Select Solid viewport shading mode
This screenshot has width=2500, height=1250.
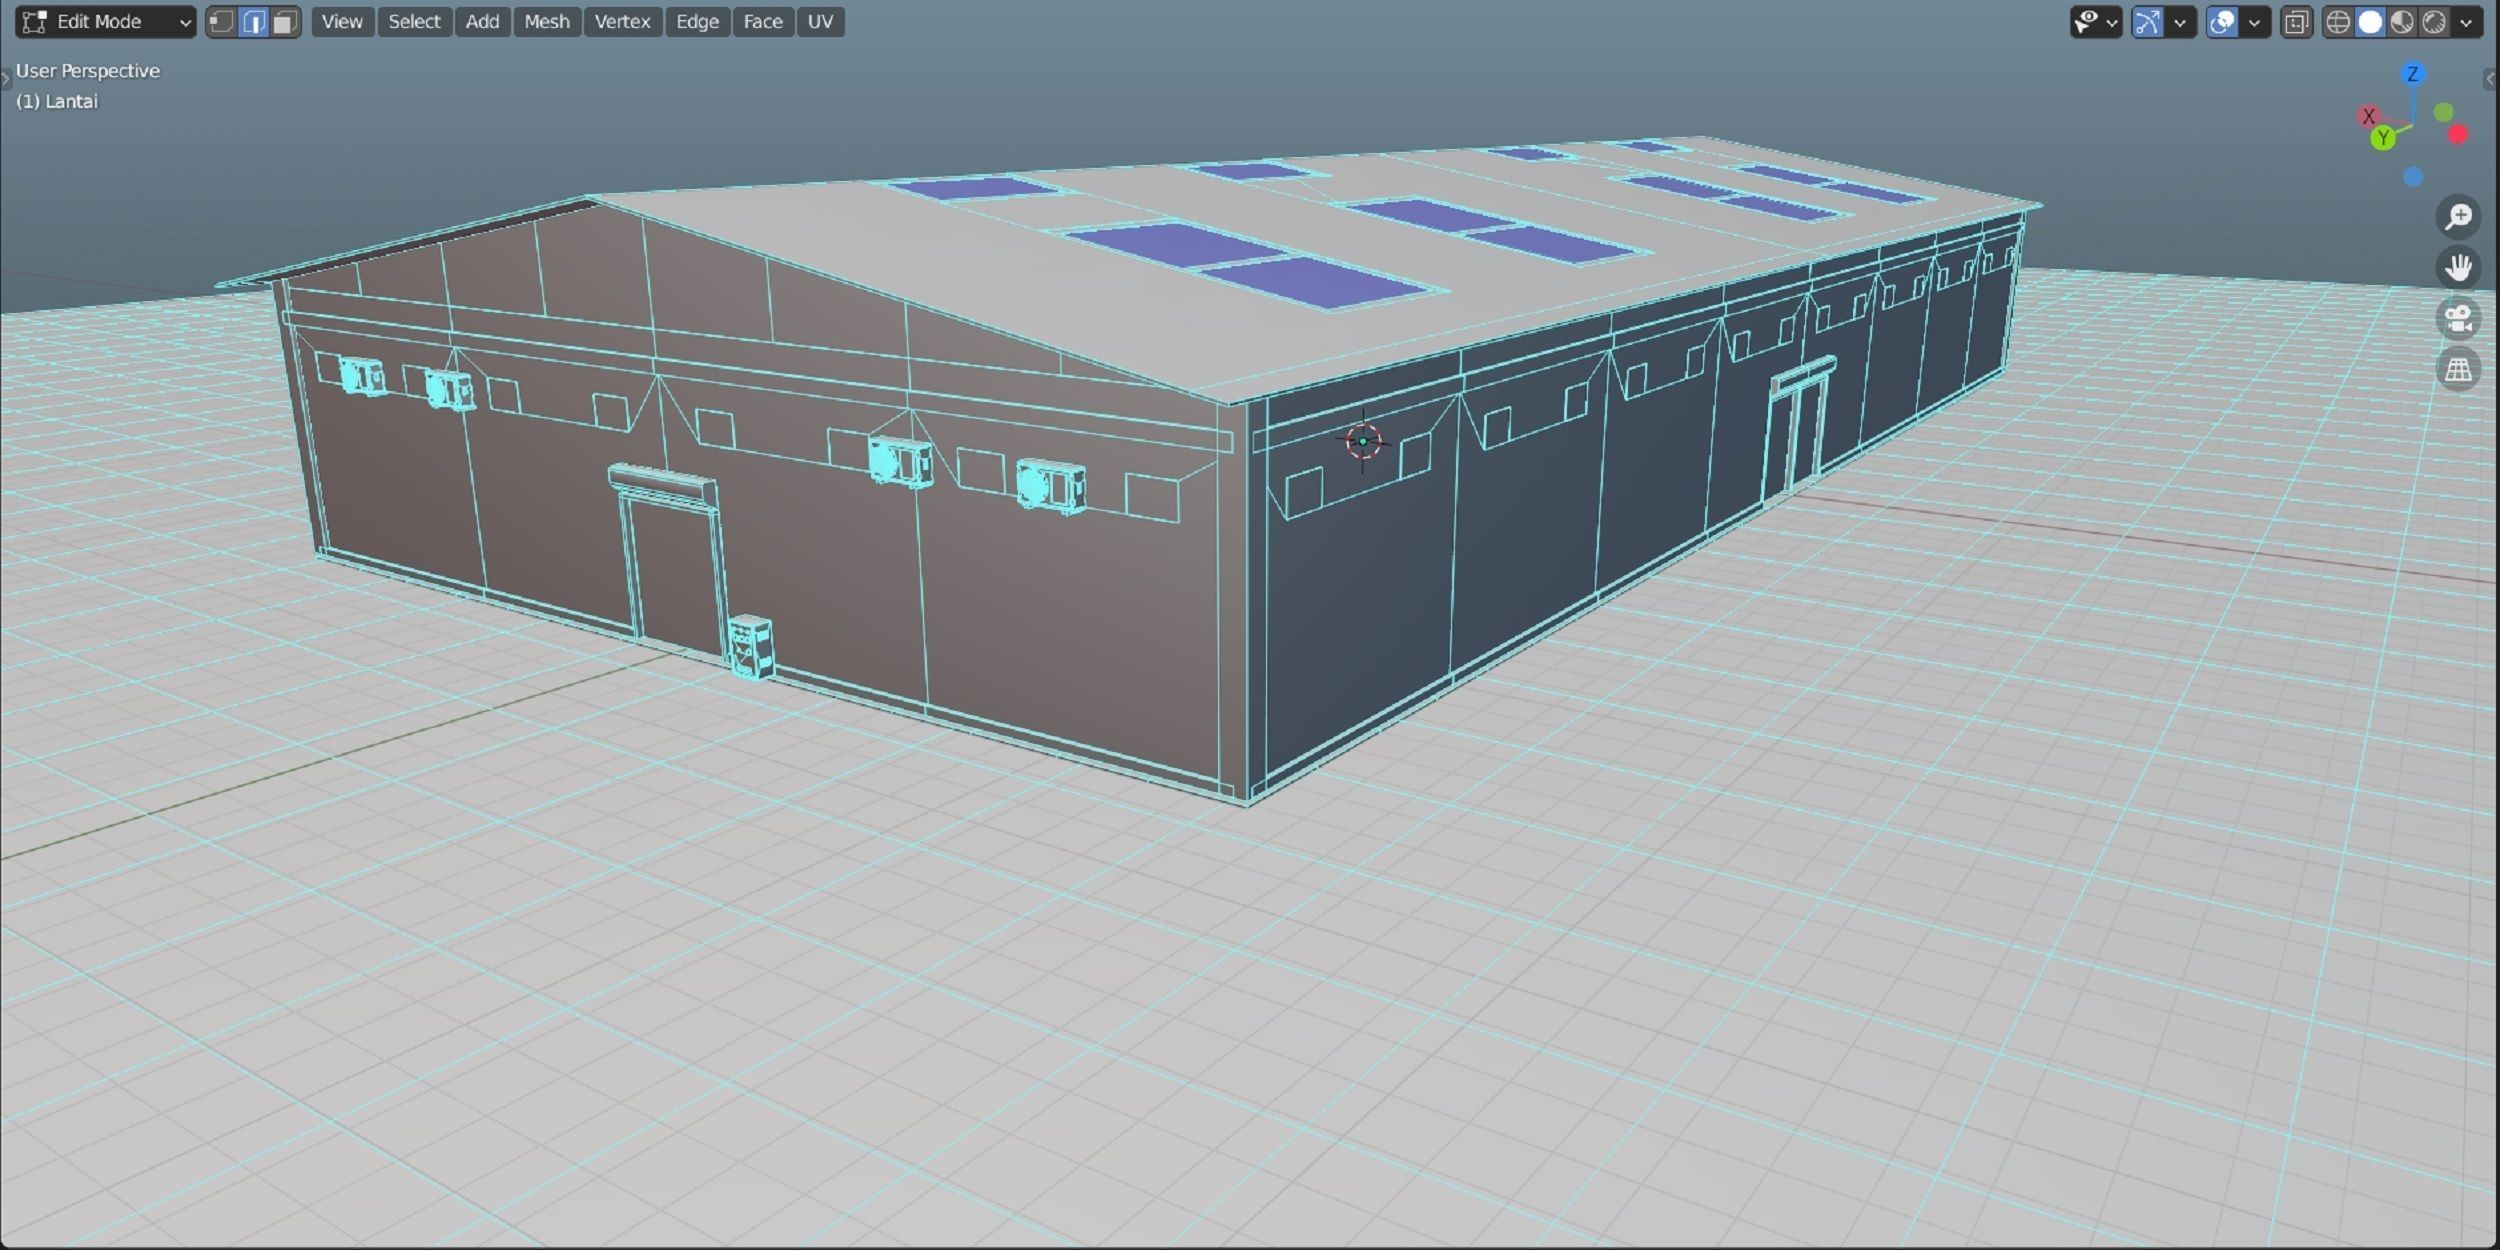pyautogui.click(x=2370, y=21)
